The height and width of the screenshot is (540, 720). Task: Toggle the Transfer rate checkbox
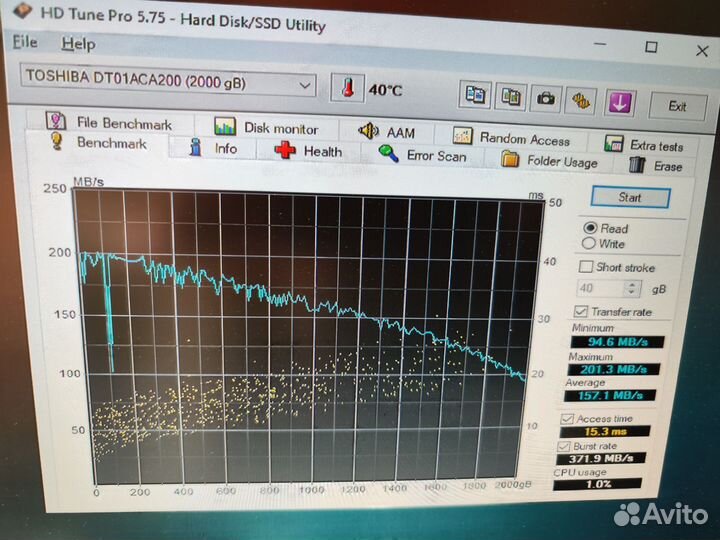581,311
